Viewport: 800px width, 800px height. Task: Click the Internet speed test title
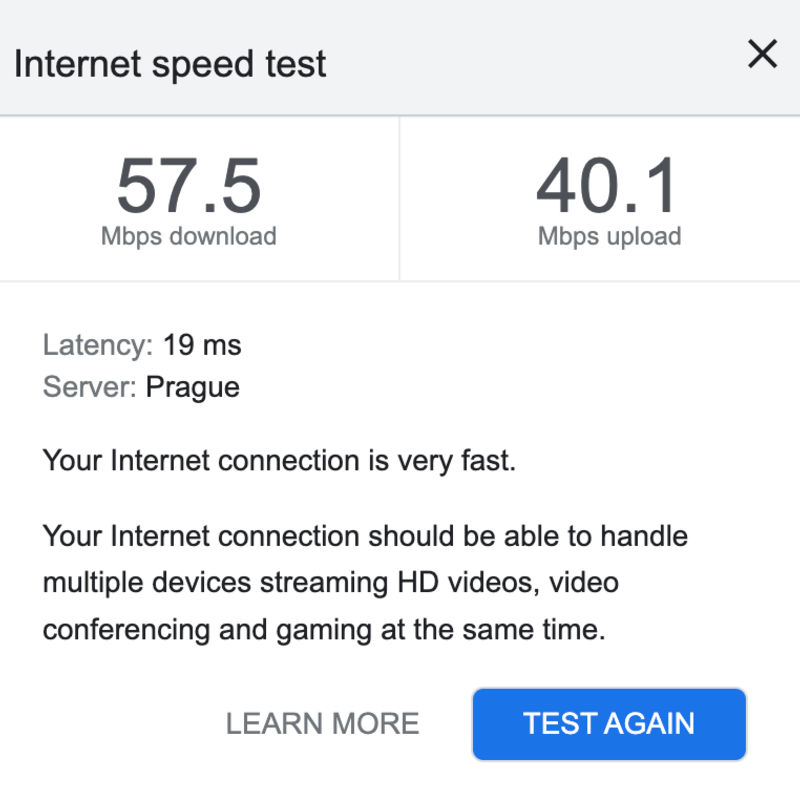pos(171,63)
